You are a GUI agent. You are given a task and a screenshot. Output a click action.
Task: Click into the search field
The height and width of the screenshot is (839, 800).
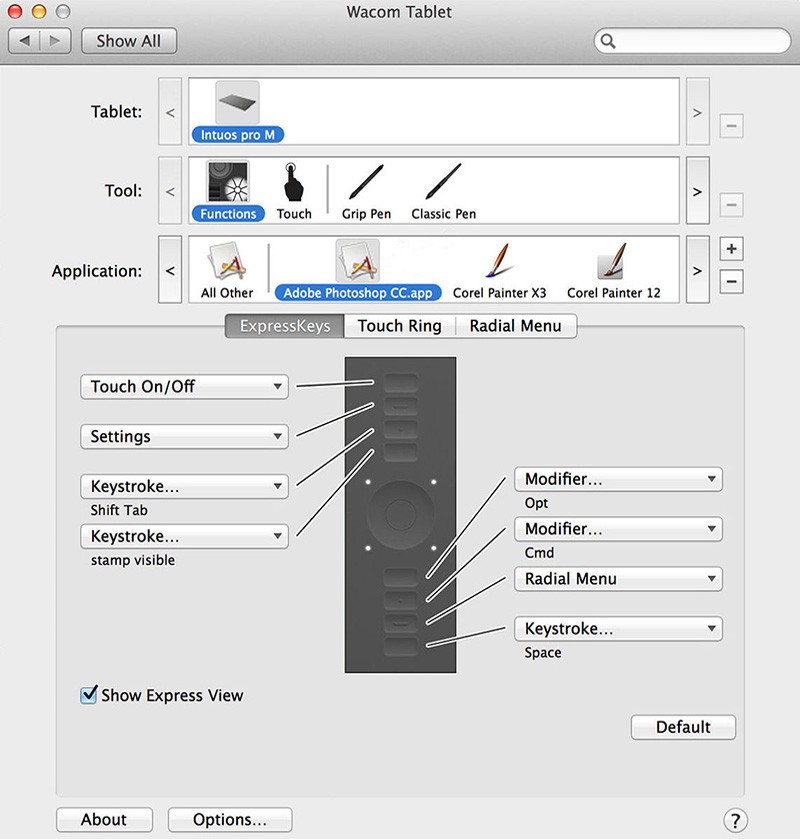pyautogui.click(x=692, y=41)
